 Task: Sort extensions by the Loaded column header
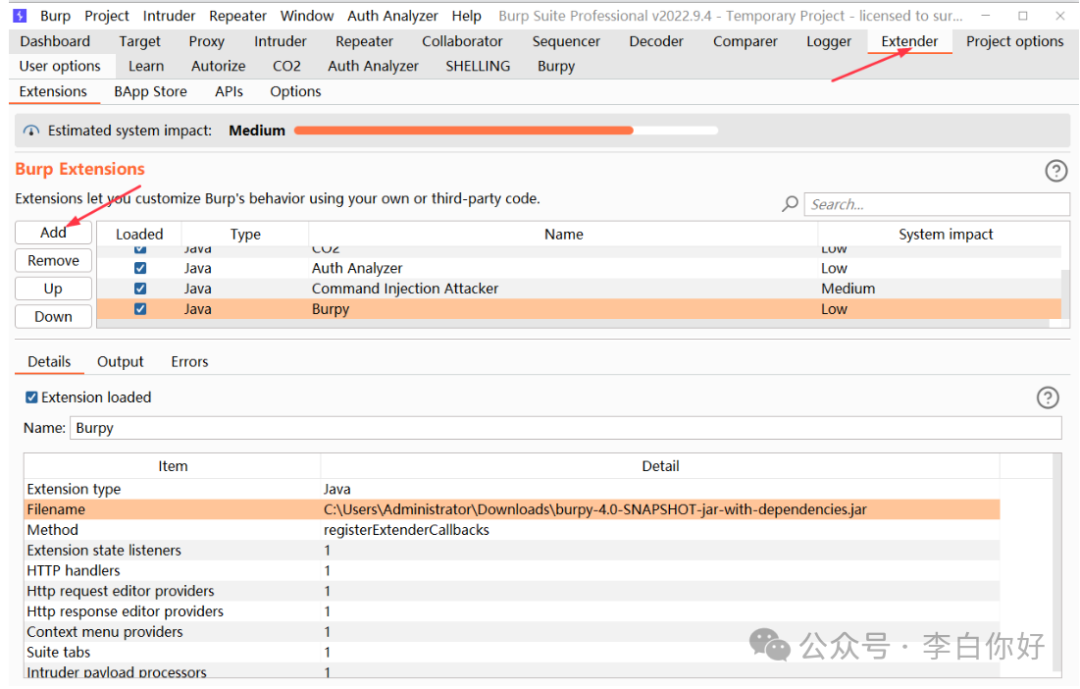click(139, 234)
